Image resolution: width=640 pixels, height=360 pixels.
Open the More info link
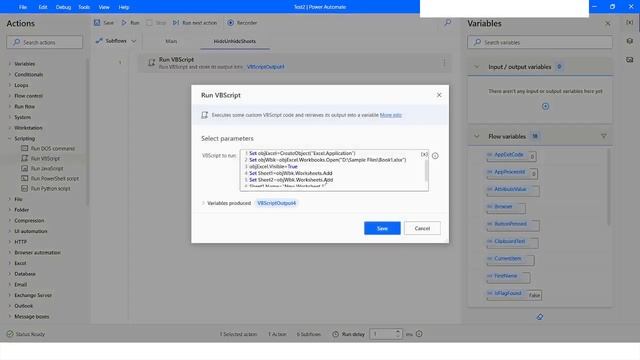(x=391, y=115)
